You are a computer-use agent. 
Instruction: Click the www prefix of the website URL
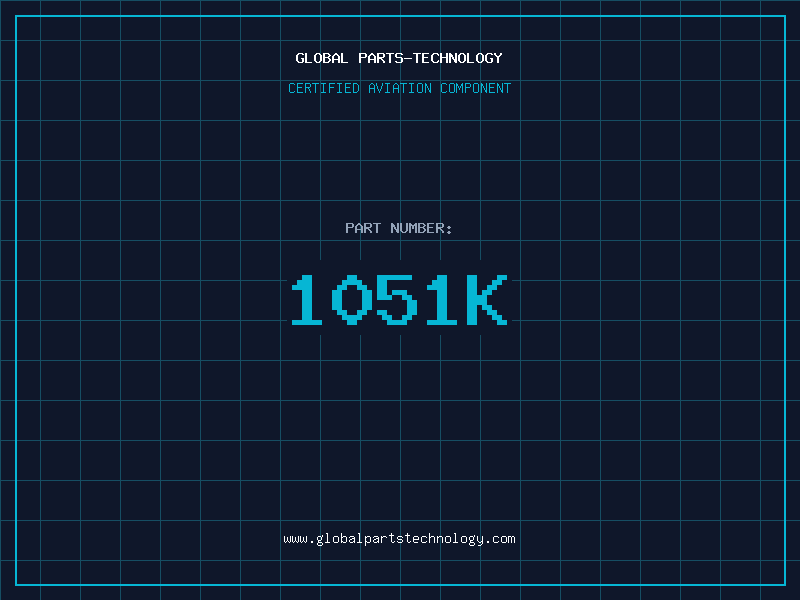[x=295, y=539]
